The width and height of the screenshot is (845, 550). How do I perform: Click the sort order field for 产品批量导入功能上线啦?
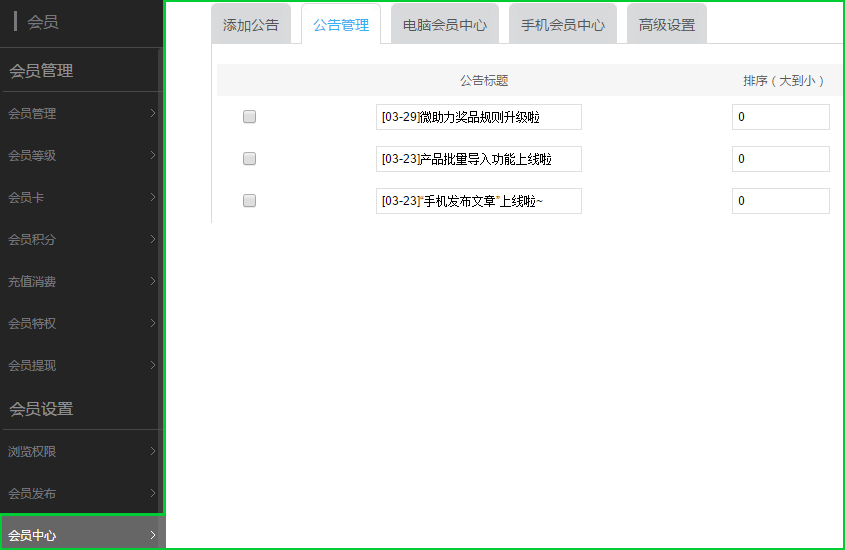(780, 159)
